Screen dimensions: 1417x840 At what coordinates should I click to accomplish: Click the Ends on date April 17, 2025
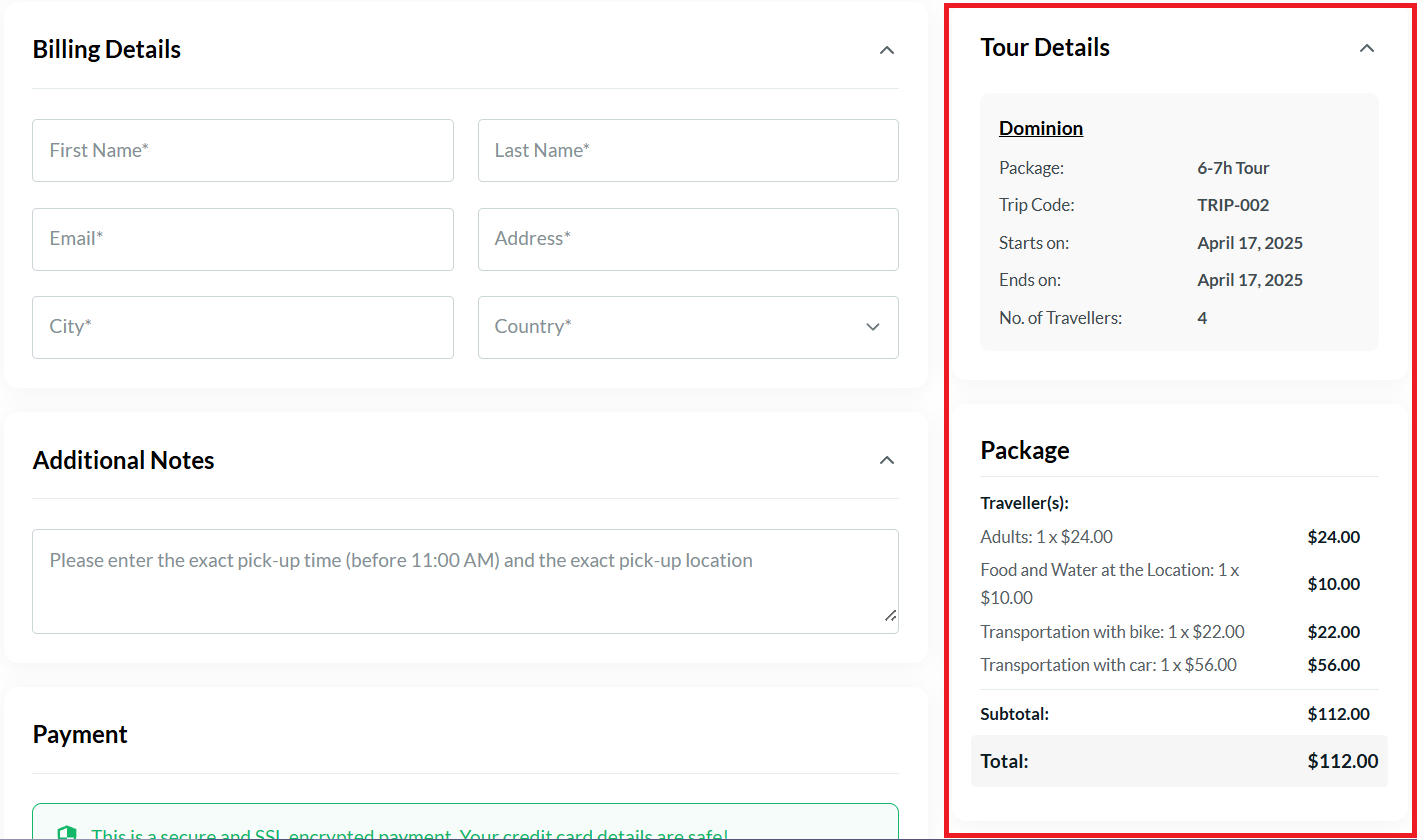(1250, 280)
